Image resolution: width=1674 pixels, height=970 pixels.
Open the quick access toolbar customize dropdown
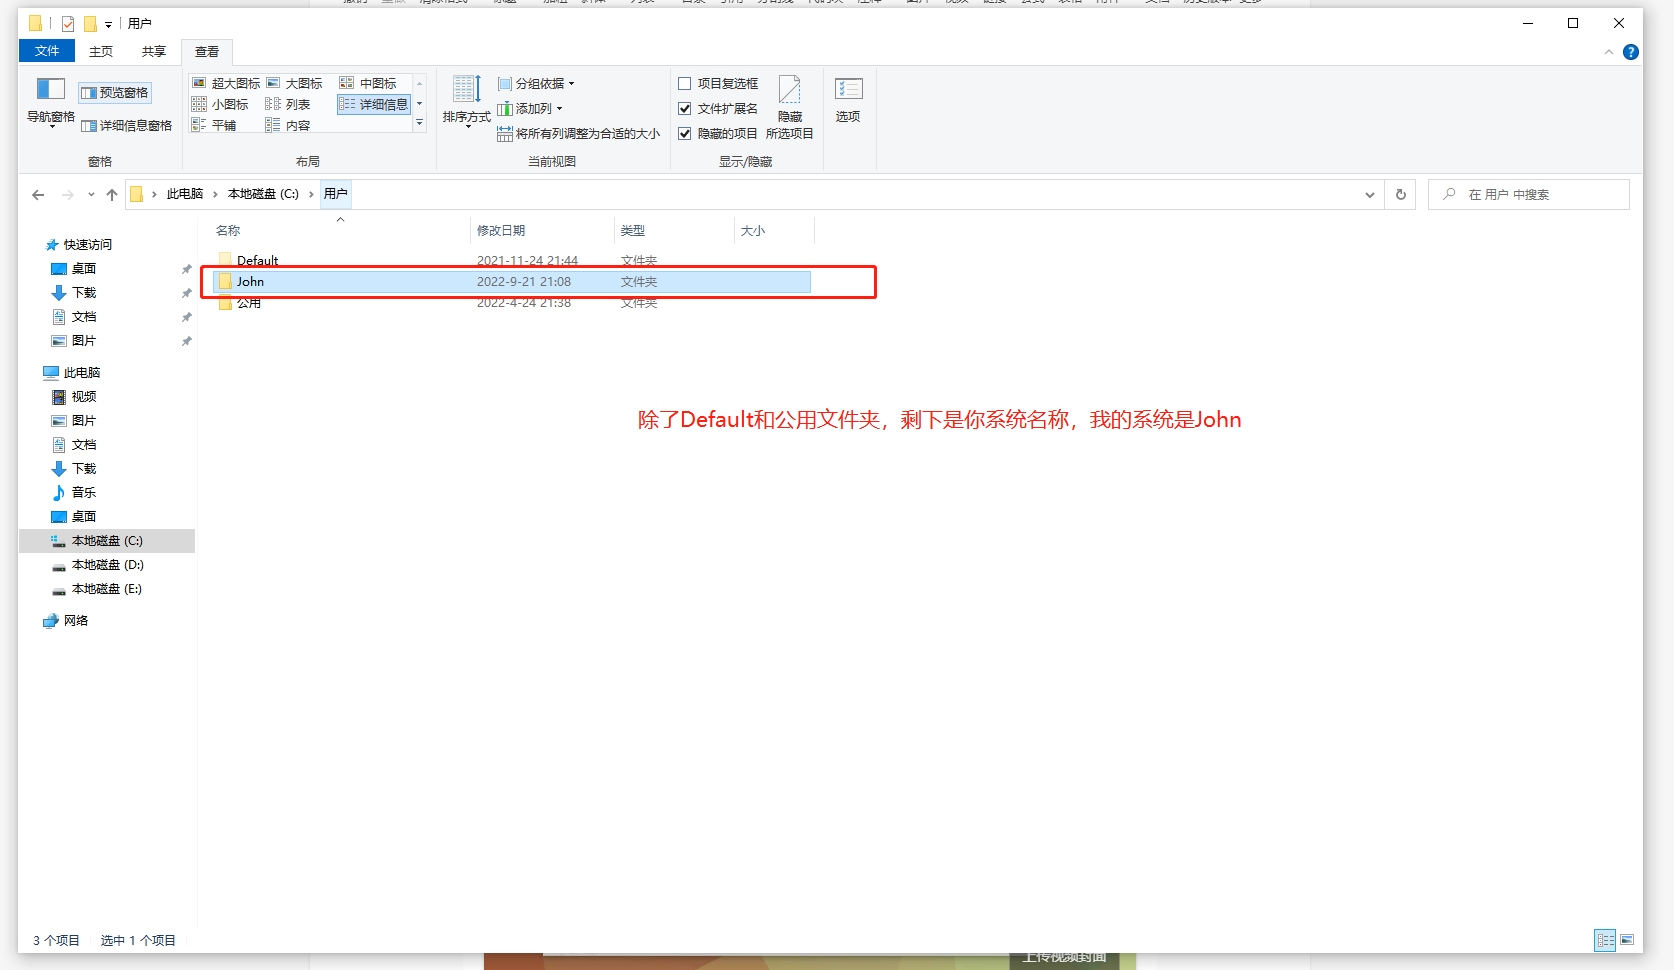point(109,24)
